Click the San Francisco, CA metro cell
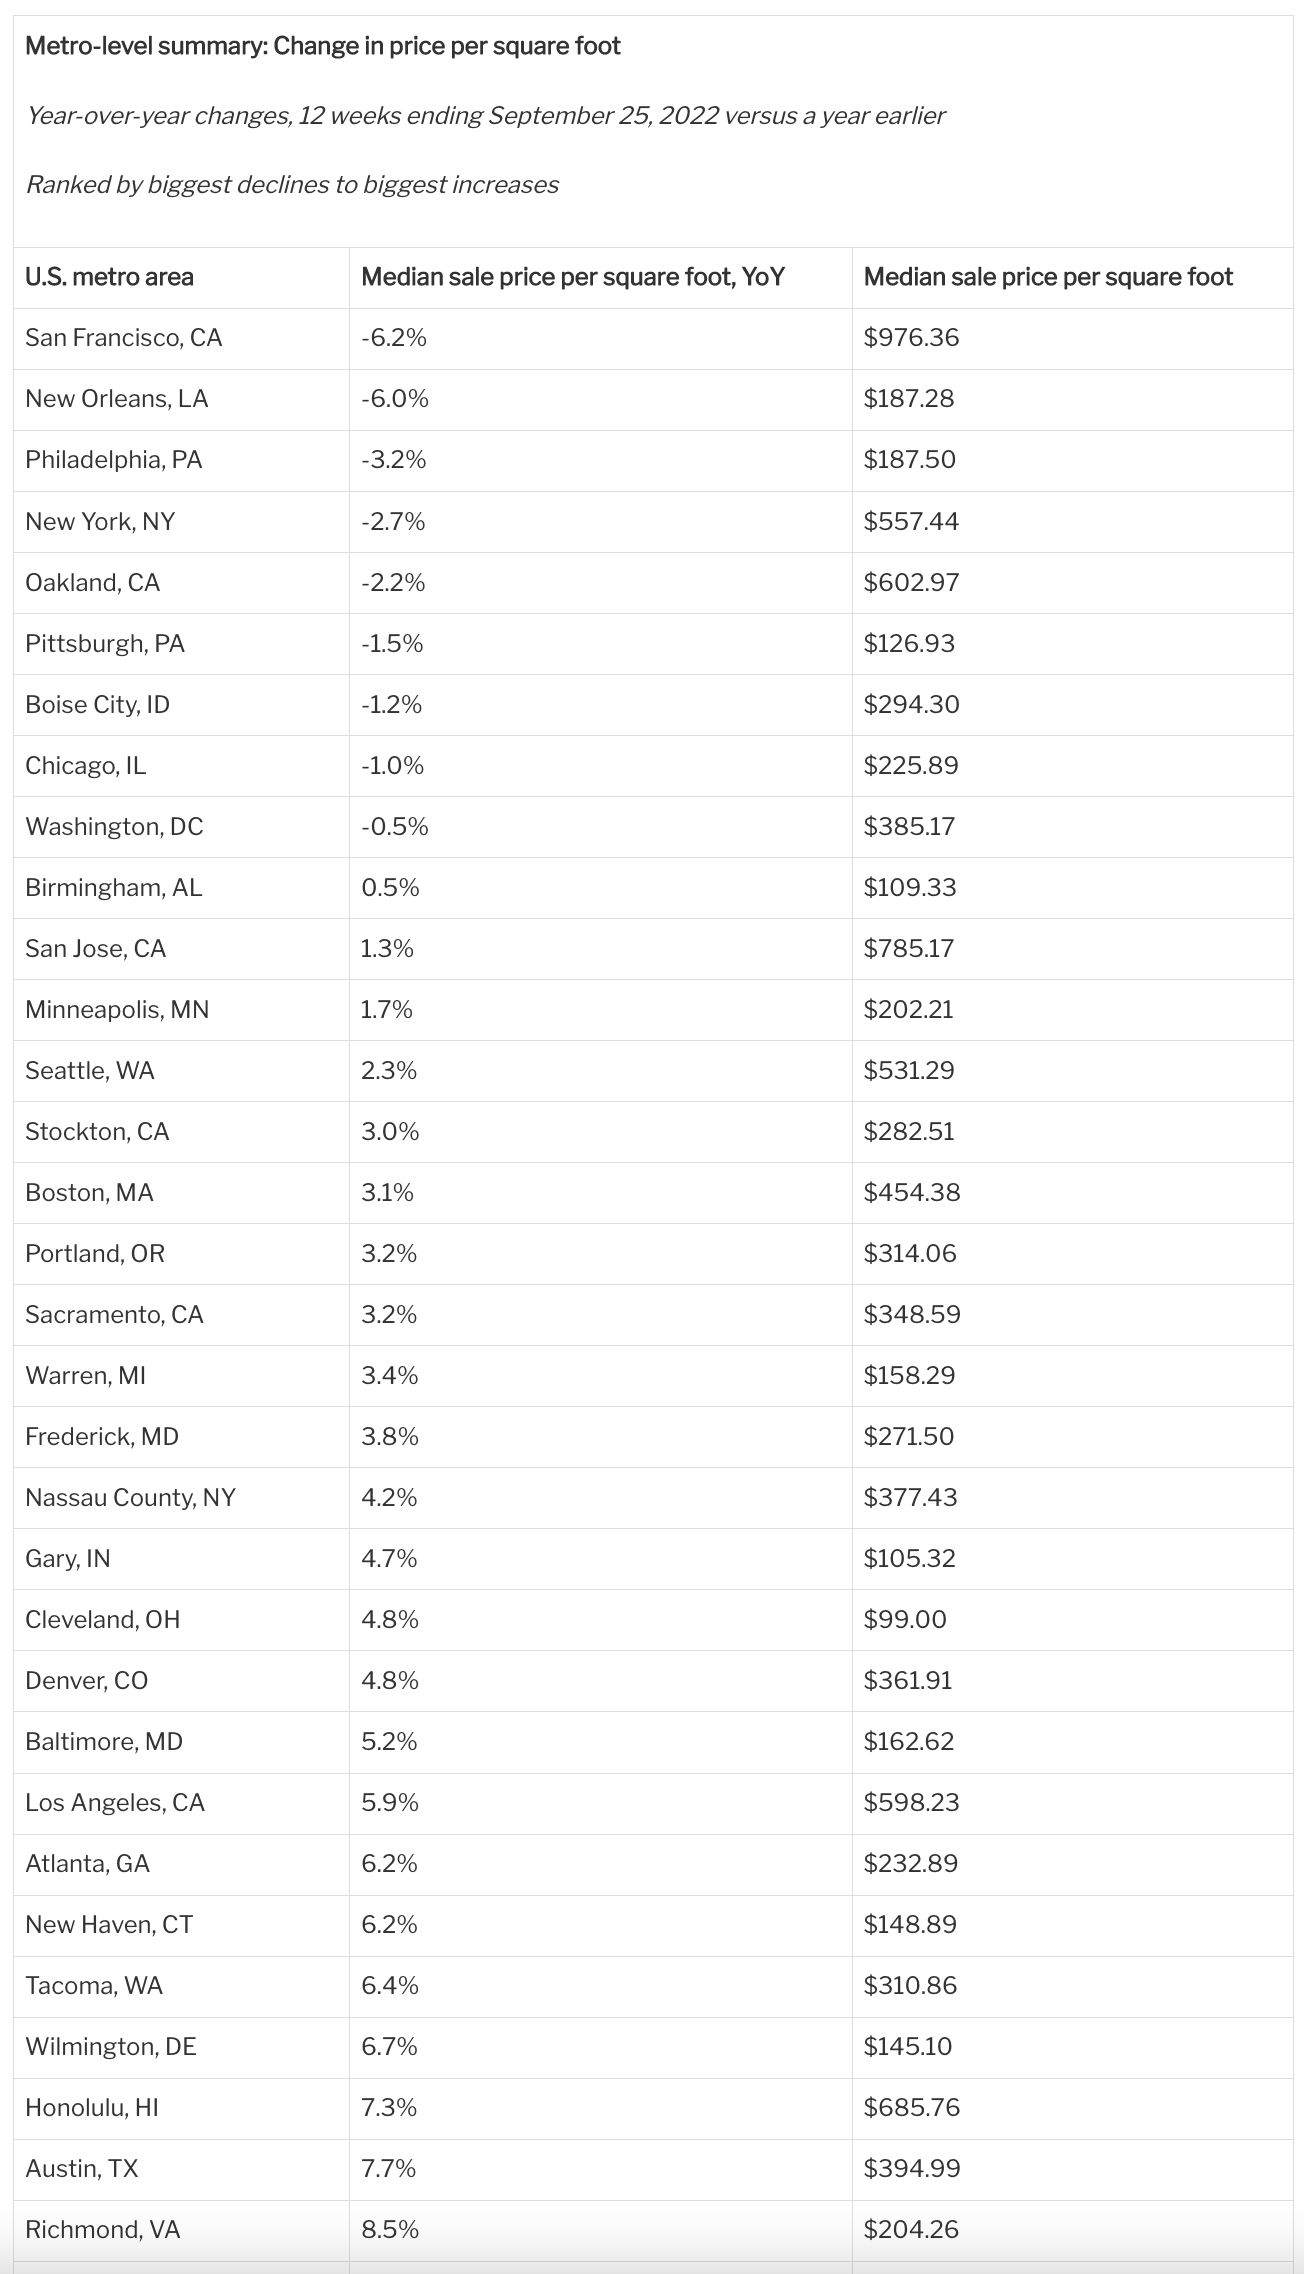The image size is (1304, 2274). click(x=124, y=338)
